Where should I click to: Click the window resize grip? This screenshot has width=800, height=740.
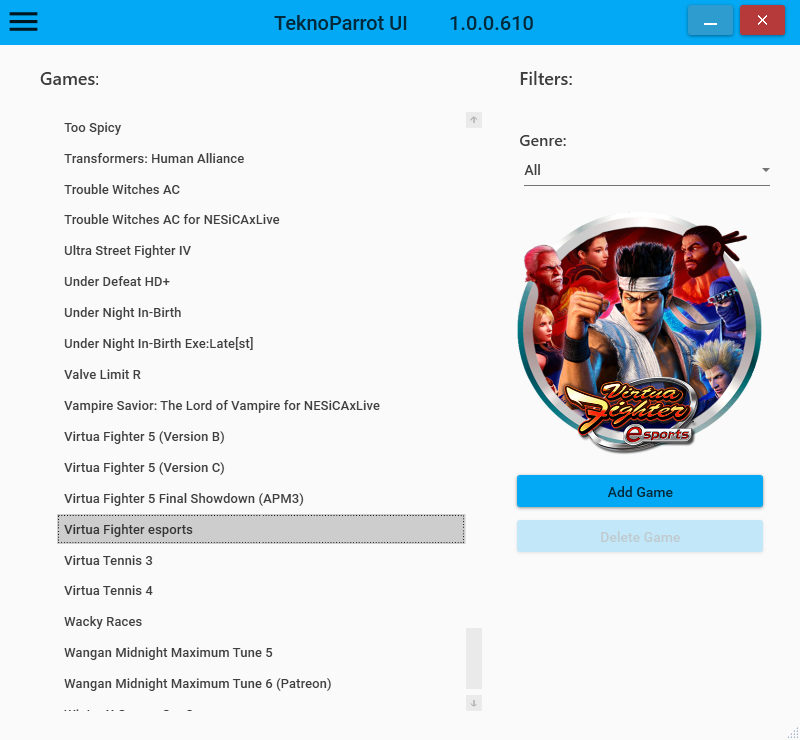[x=793, y=733]
